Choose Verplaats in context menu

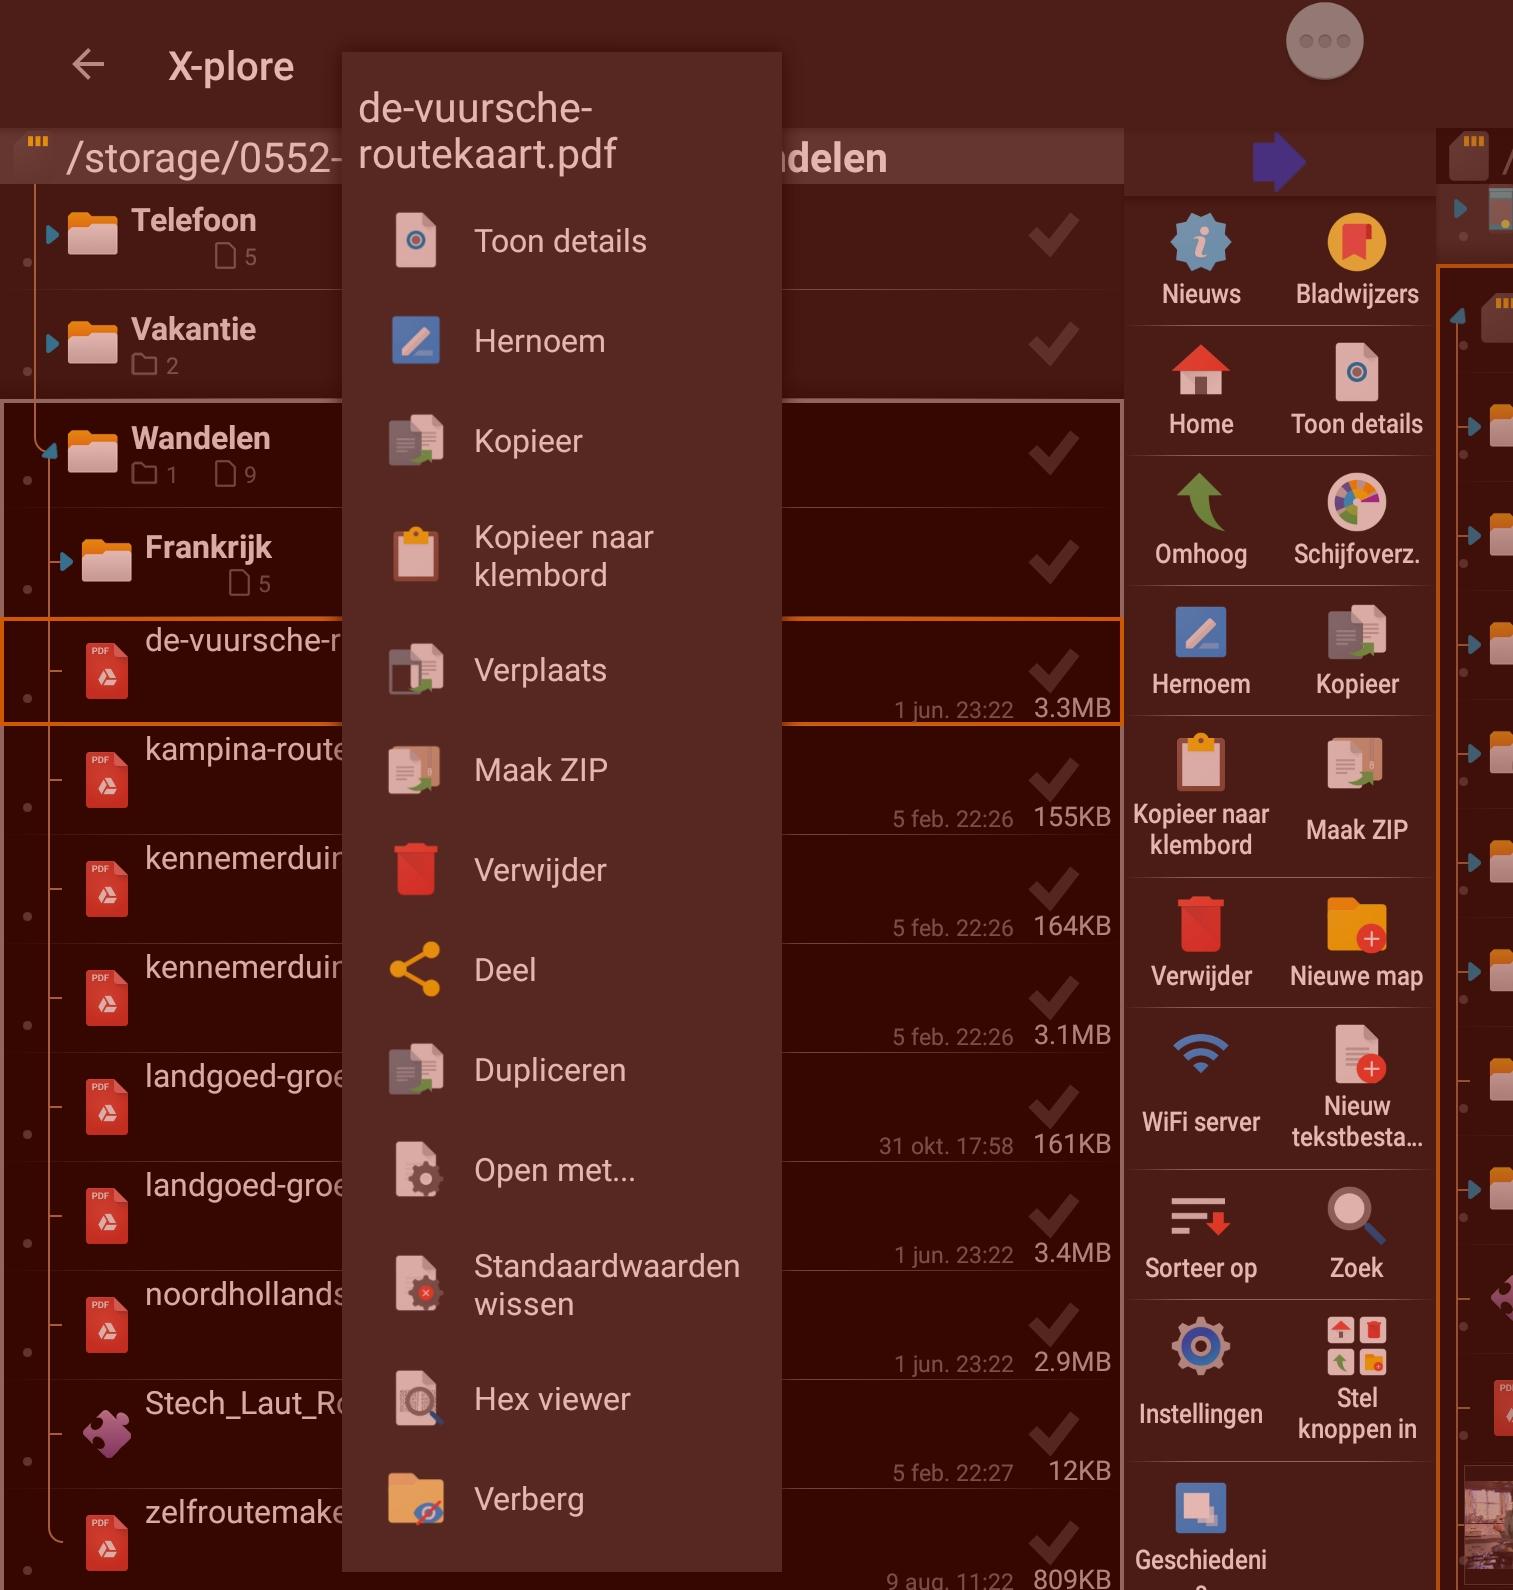tap(561, 670)
